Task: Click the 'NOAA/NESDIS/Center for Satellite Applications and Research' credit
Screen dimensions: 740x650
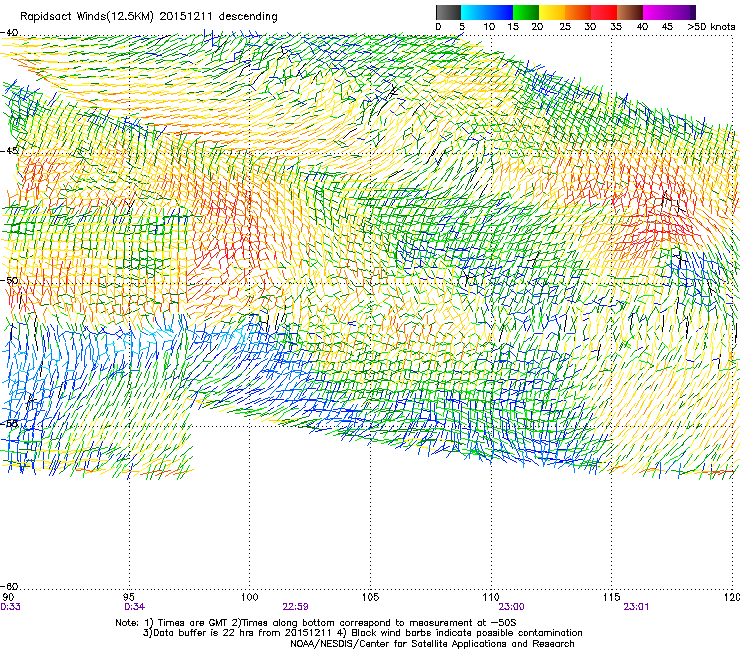Action: point(432,644)
